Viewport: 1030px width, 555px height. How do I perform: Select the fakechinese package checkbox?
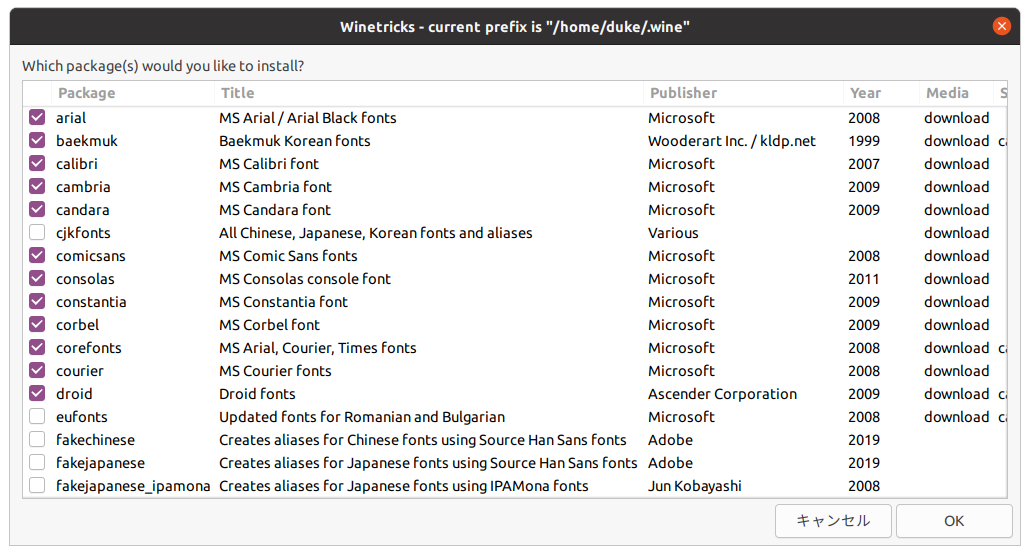click(x=37, y=439)
